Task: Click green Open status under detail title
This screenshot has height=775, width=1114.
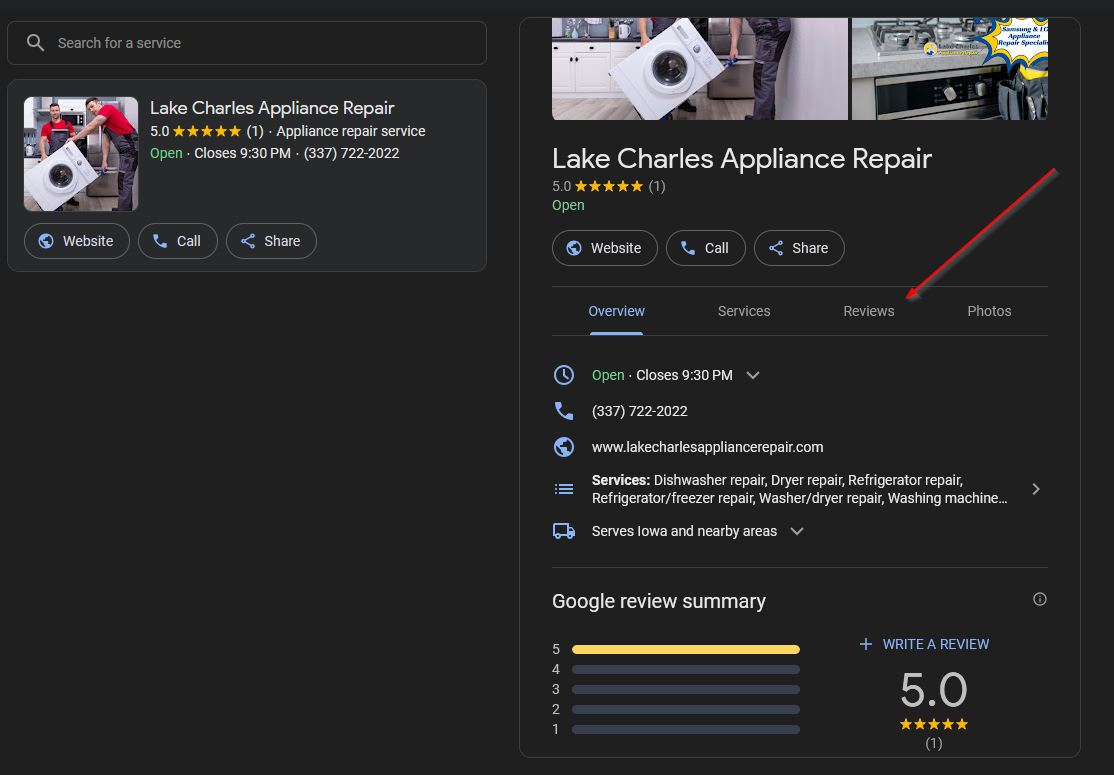Action: coord(568,205)
